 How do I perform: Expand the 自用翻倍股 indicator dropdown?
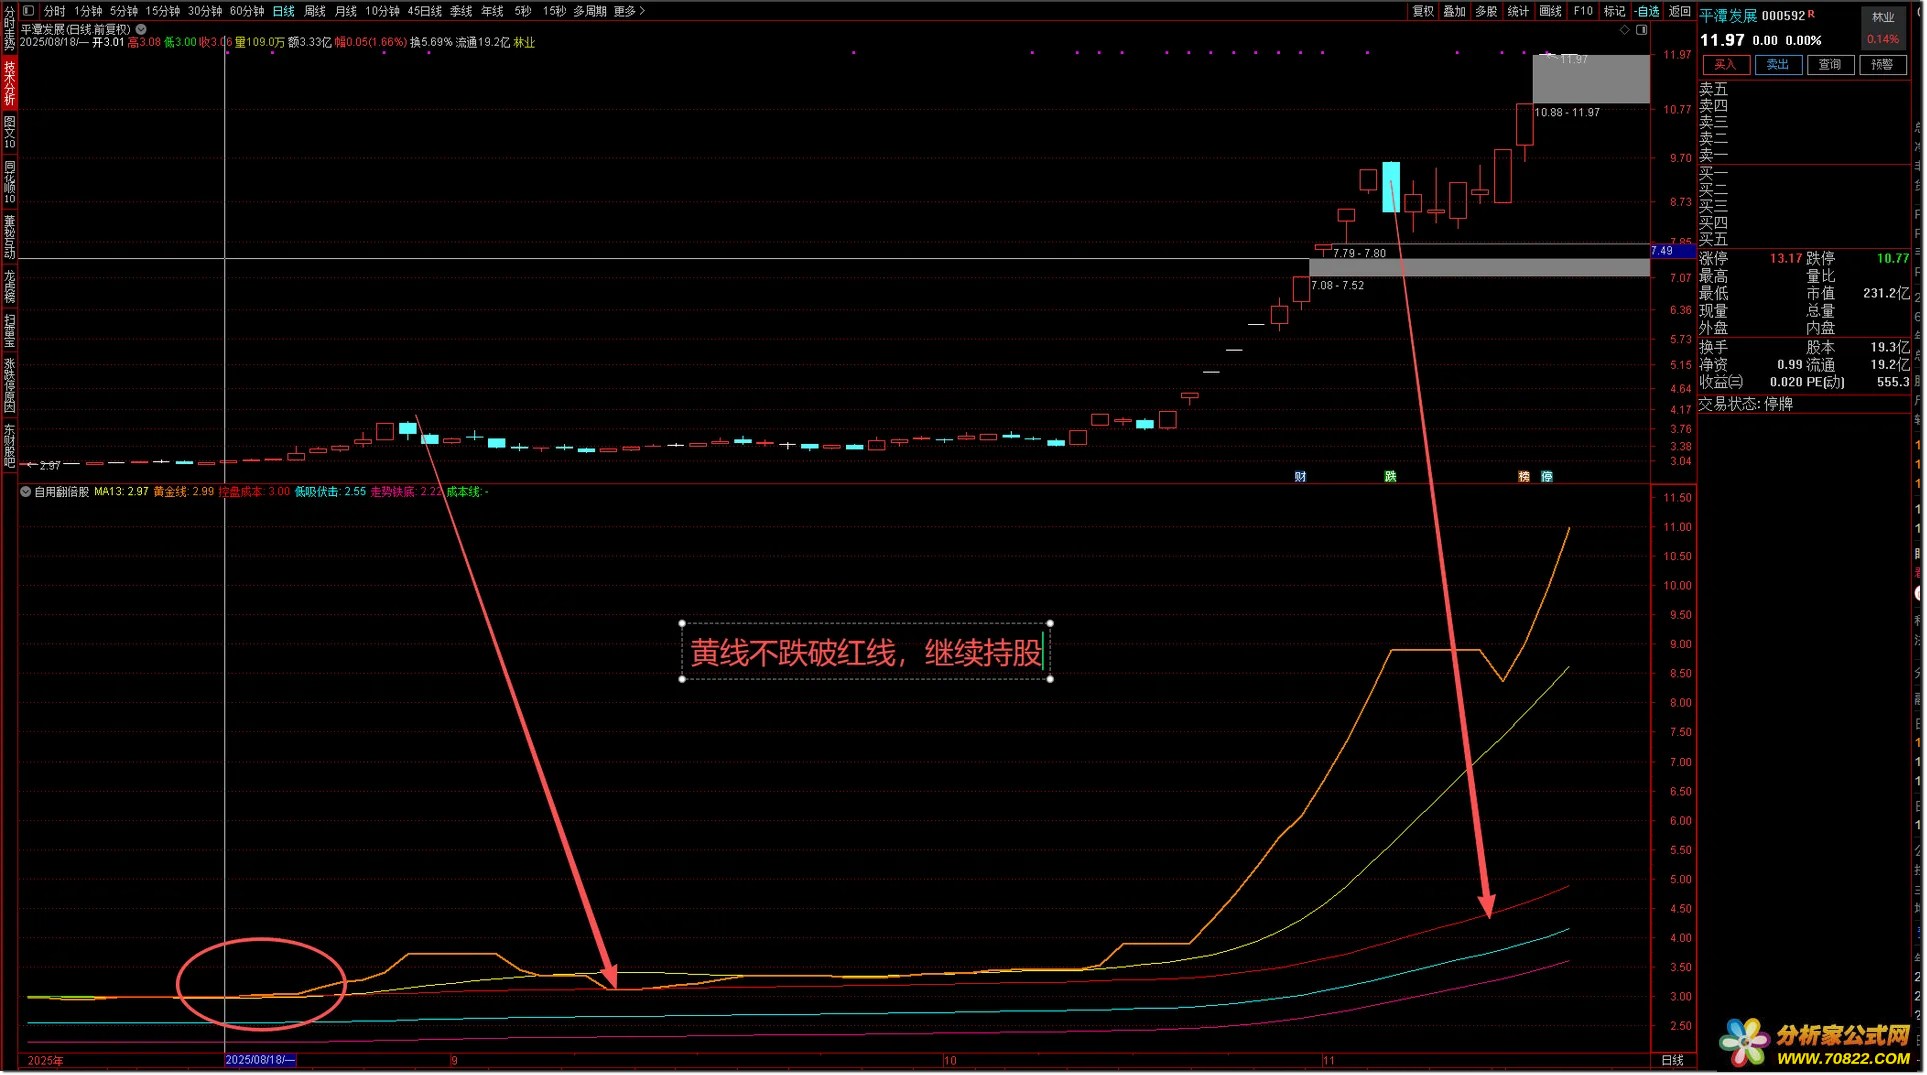coord(26,492)
